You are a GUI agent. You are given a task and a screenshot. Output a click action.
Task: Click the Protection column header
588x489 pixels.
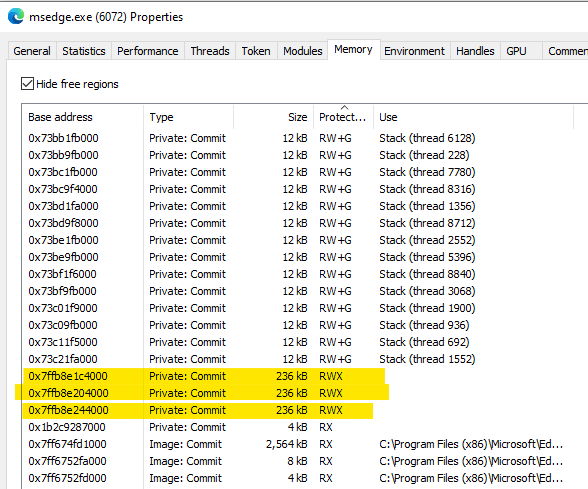(343, 117)
